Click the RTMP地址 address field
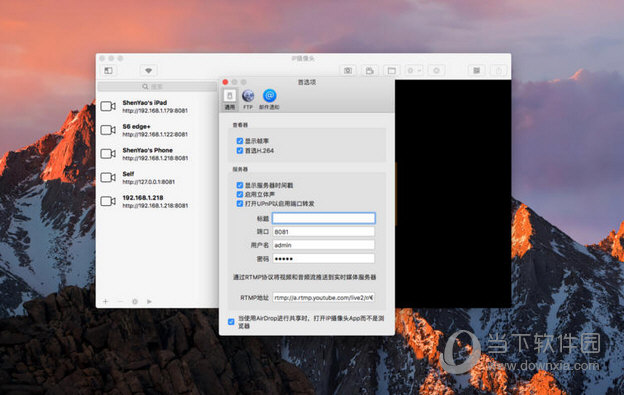Image resolution: width=624 pixels, height=395 pixels. 324,298
